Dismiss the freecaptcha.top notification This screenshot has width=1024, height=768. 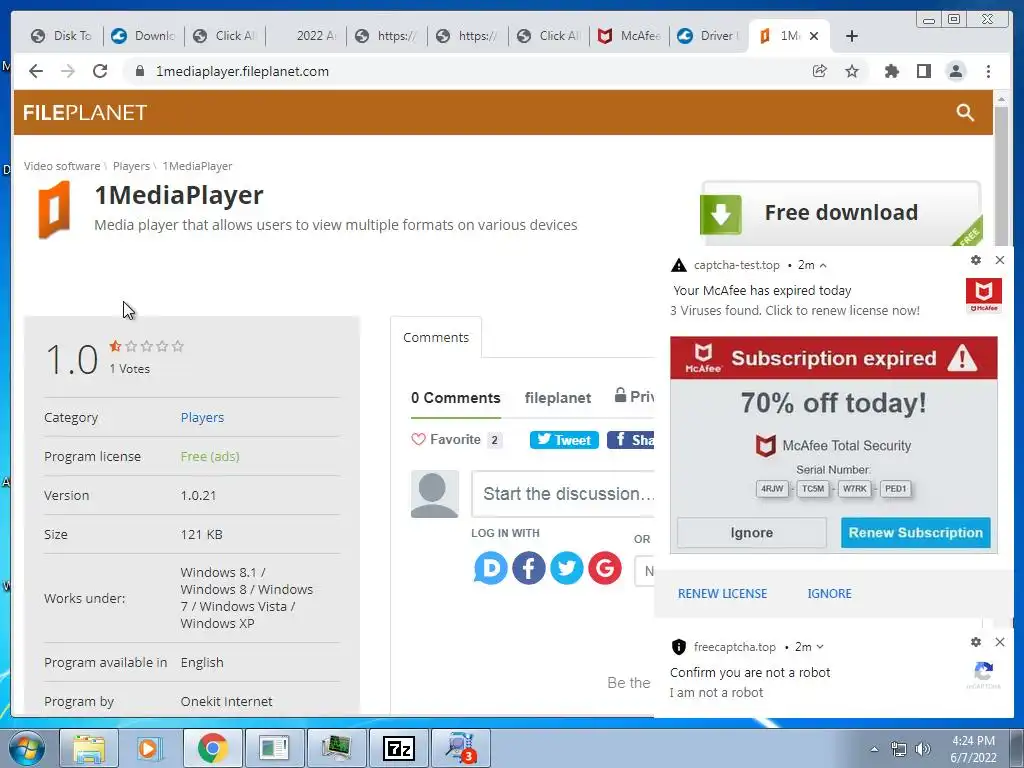tap(1000, 642)
